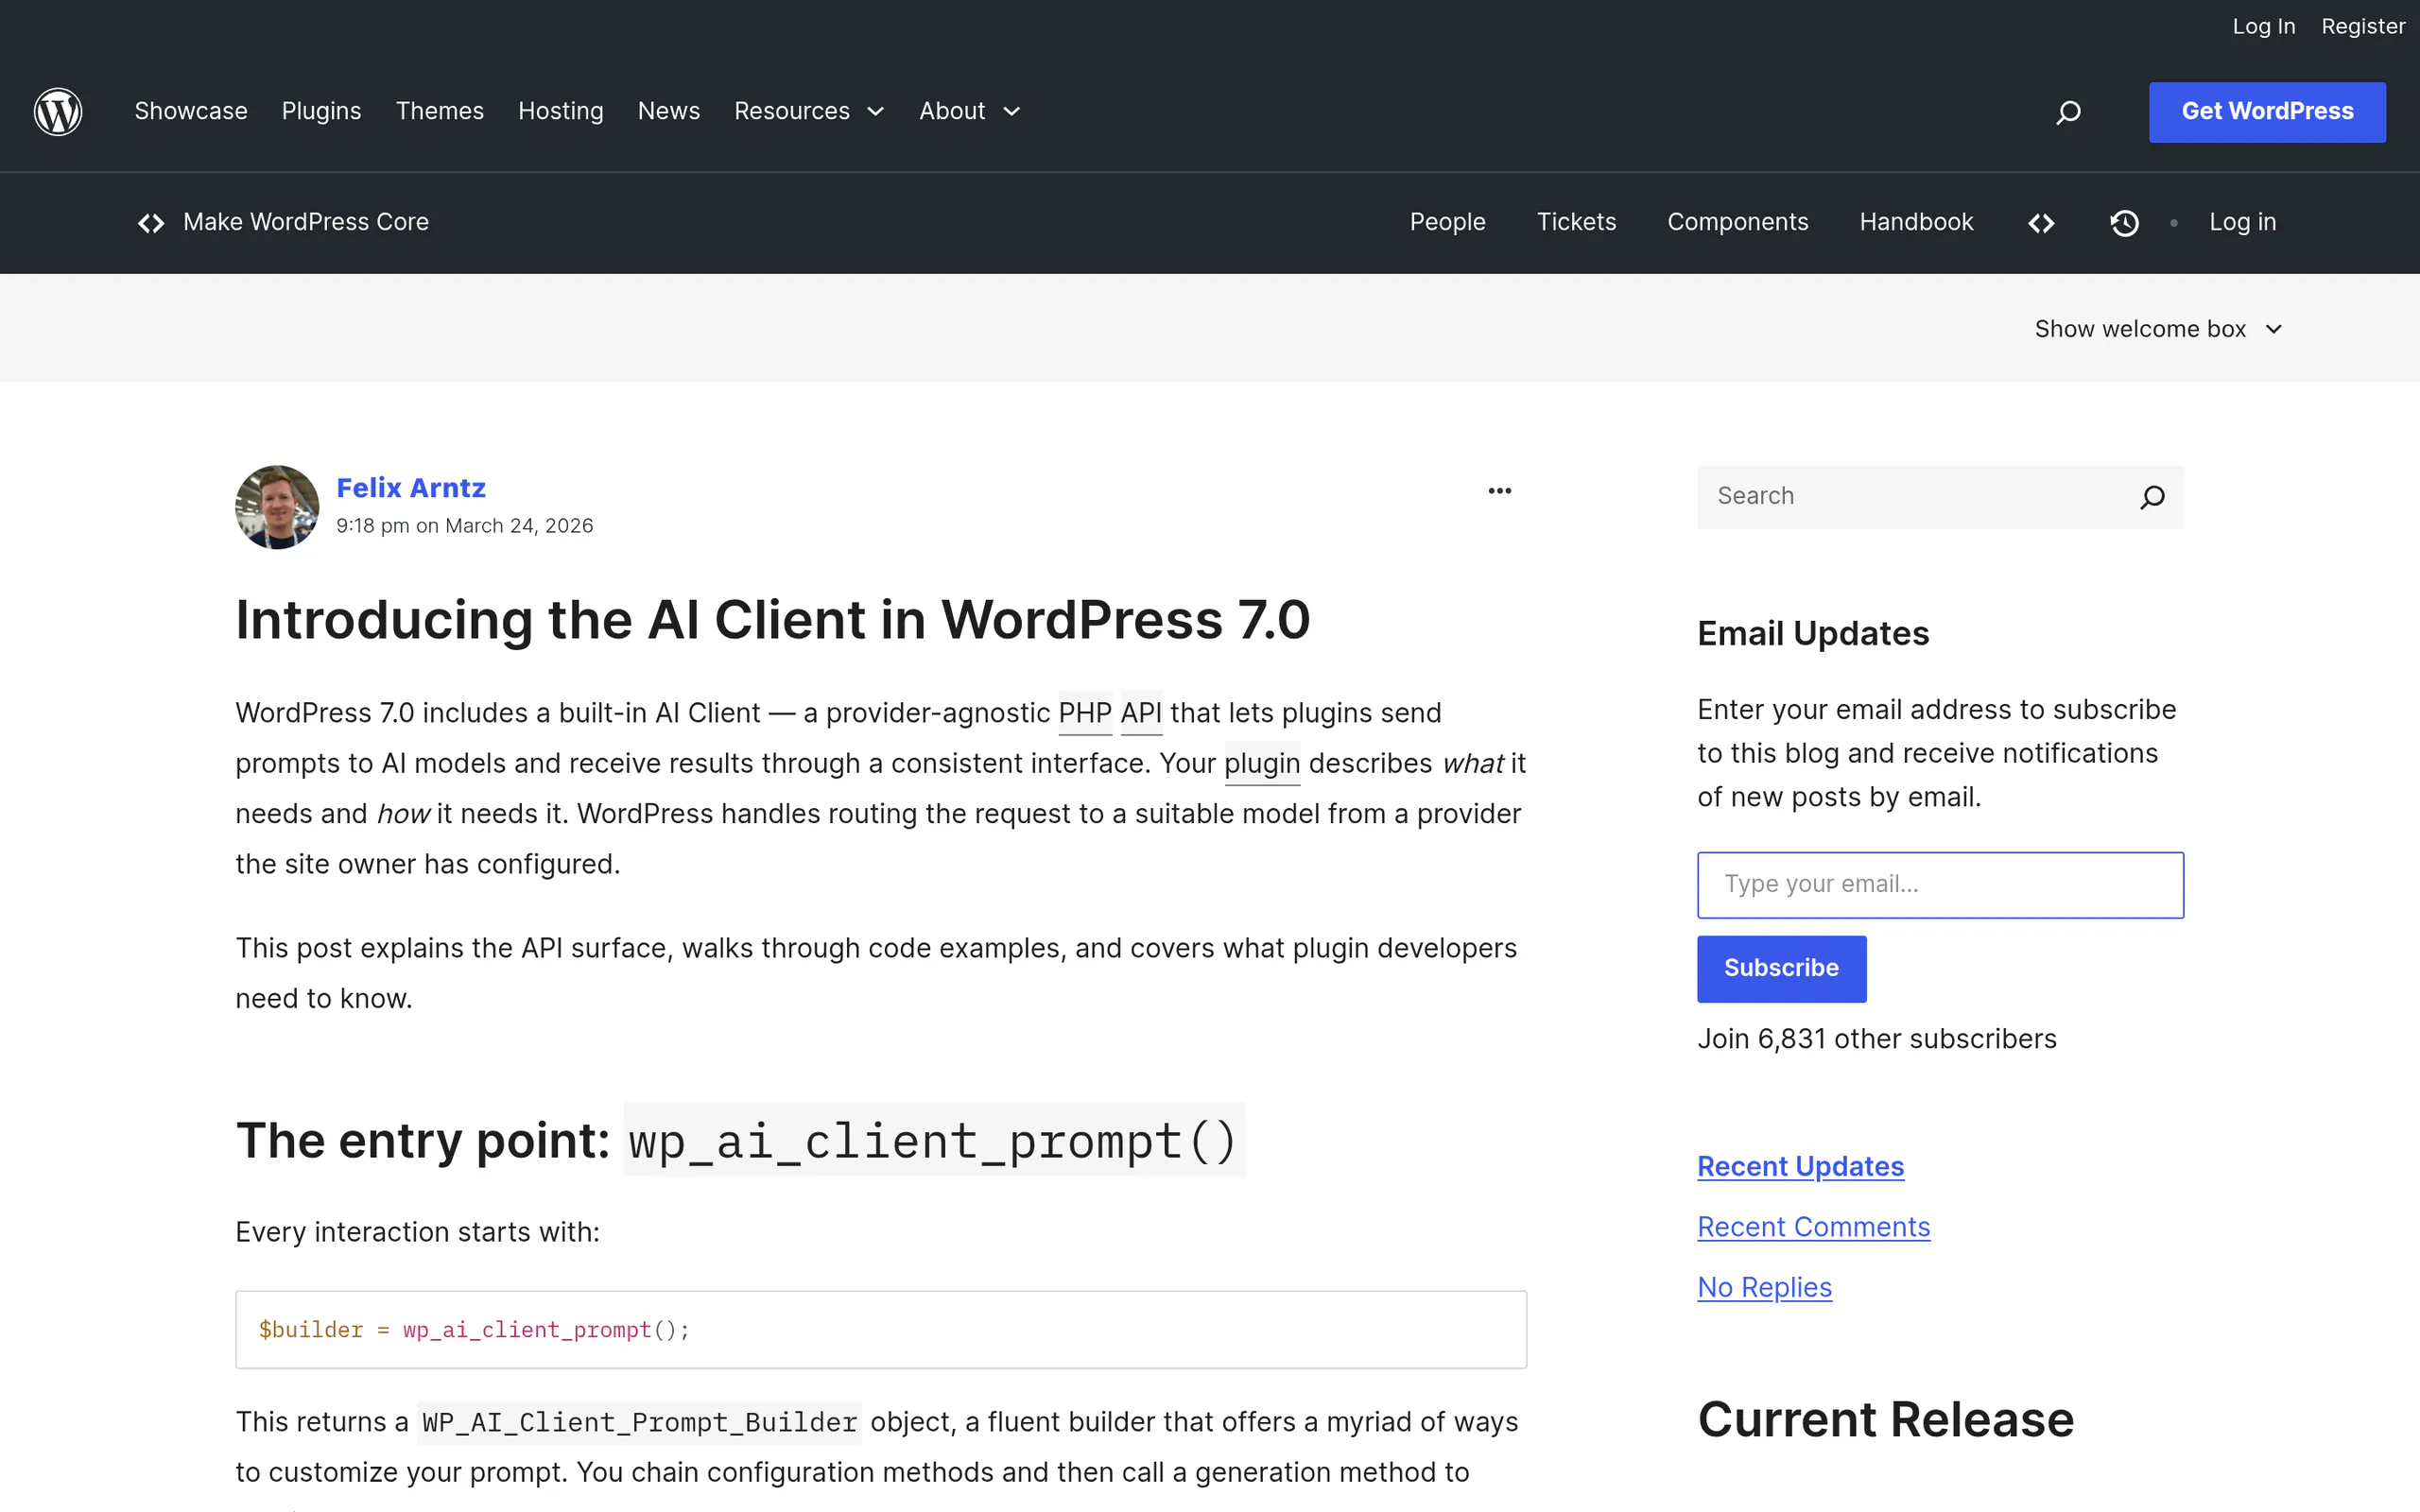Open the News menu item
2420x1512 pixels.
(x=668, y=111)
